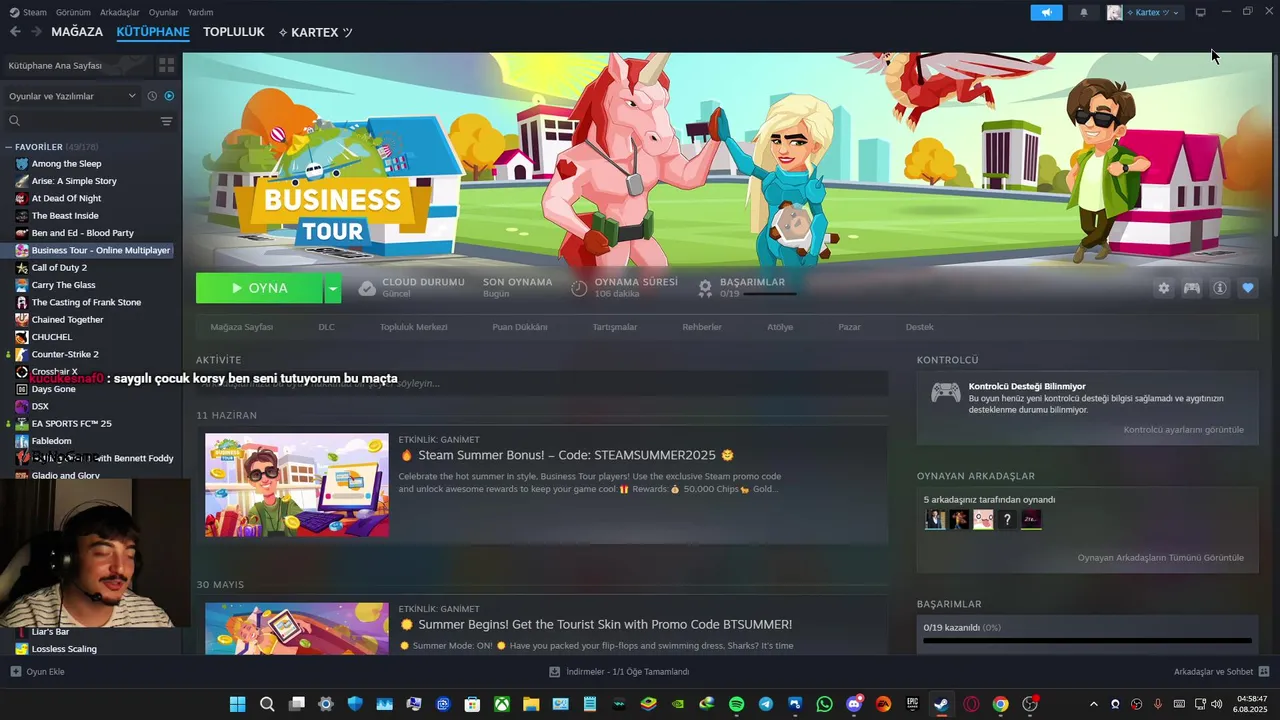1280x720 pixels.
Task: Select Arise: A Simple Story in the list
Action: [x=74, y=181]
